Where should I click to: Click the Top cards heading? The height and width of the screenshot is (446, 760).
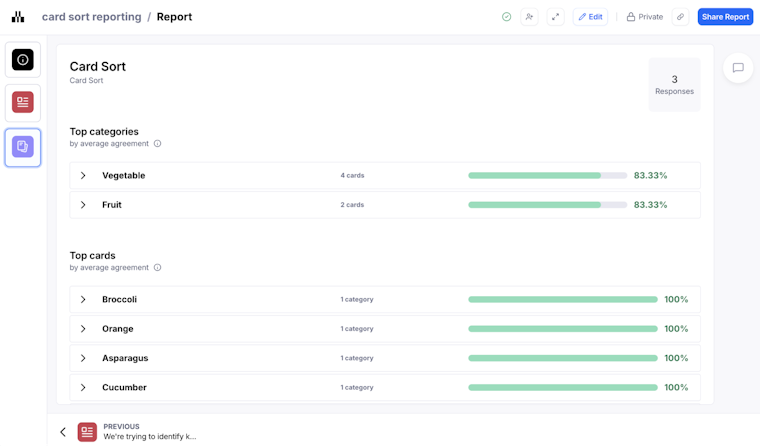(93, 255)
